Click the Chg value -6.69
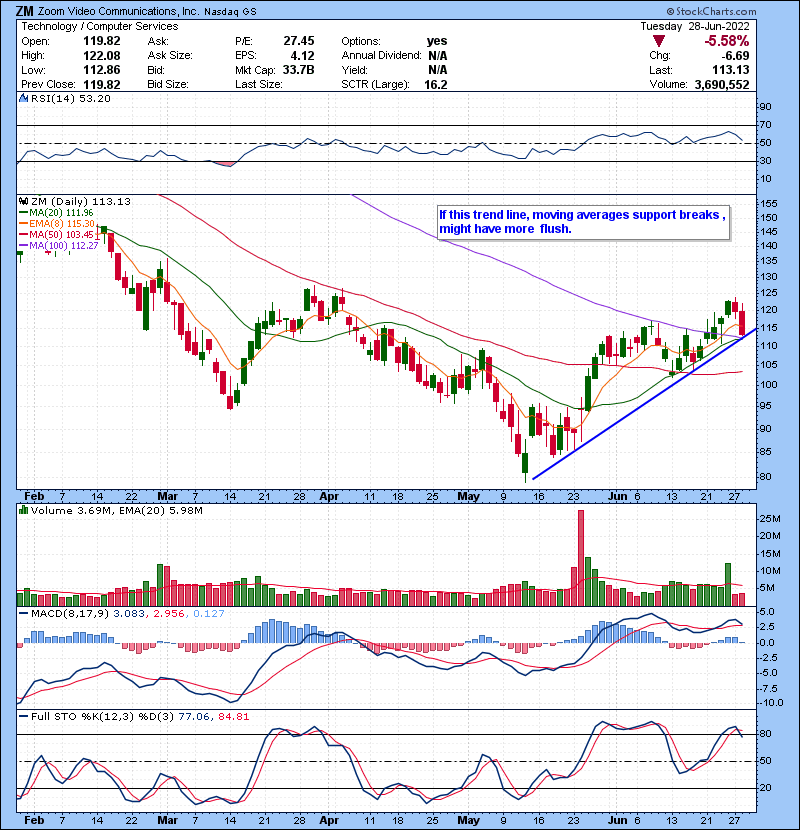Screen dimensions: 800x830 point(735,56)
